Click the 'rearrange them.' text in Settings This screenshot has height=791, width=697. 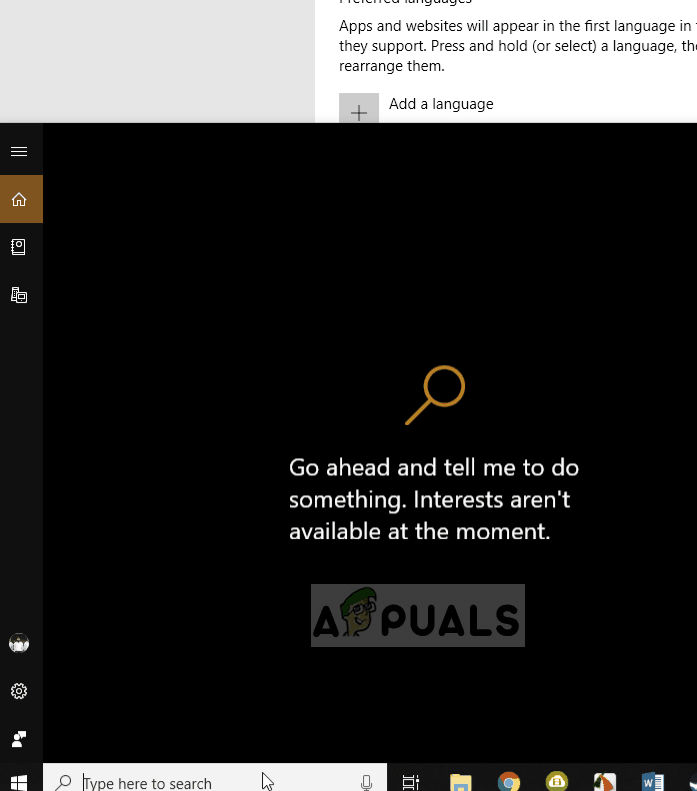click(x=392, y=66)
